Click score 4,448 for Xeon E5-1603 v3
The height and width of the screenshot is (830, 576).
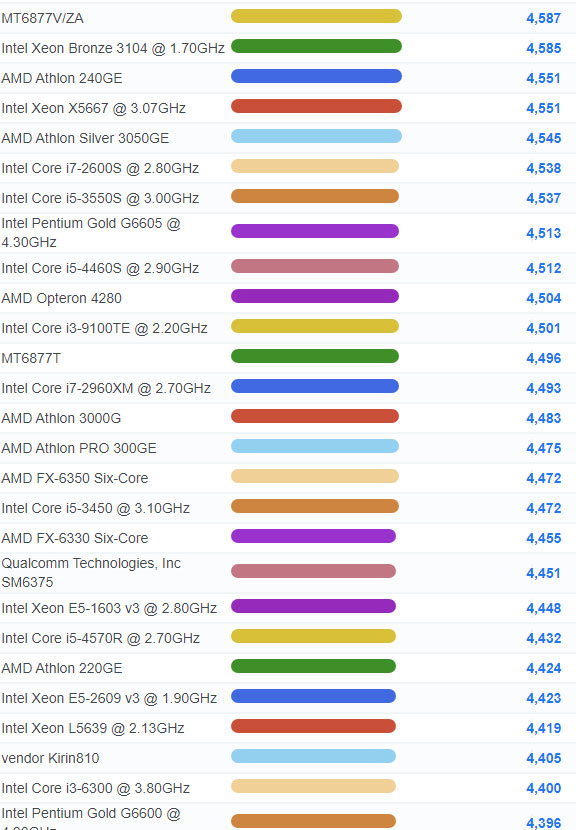pos(543,608)
